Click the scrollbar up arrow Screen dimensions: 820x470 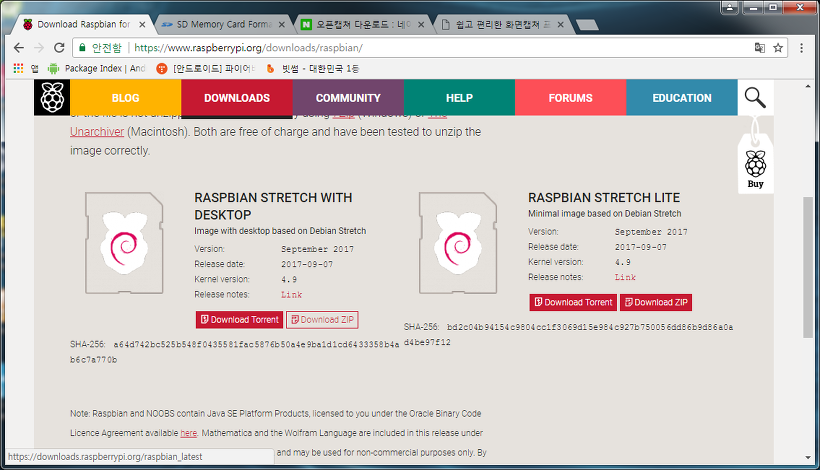click(808, 86)
